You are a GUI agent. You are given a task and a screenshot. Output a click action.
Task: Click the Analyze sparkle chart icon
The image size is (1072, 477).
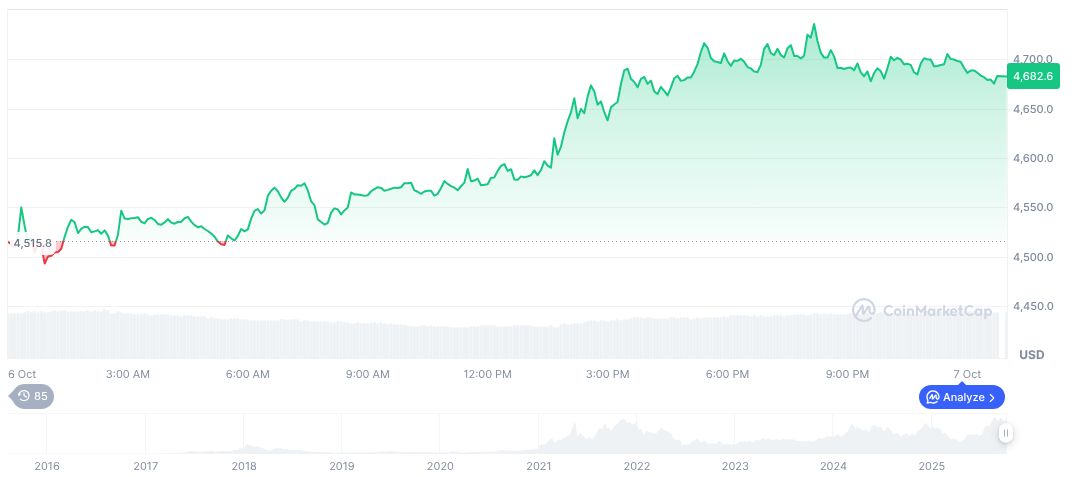coord(932,397)
